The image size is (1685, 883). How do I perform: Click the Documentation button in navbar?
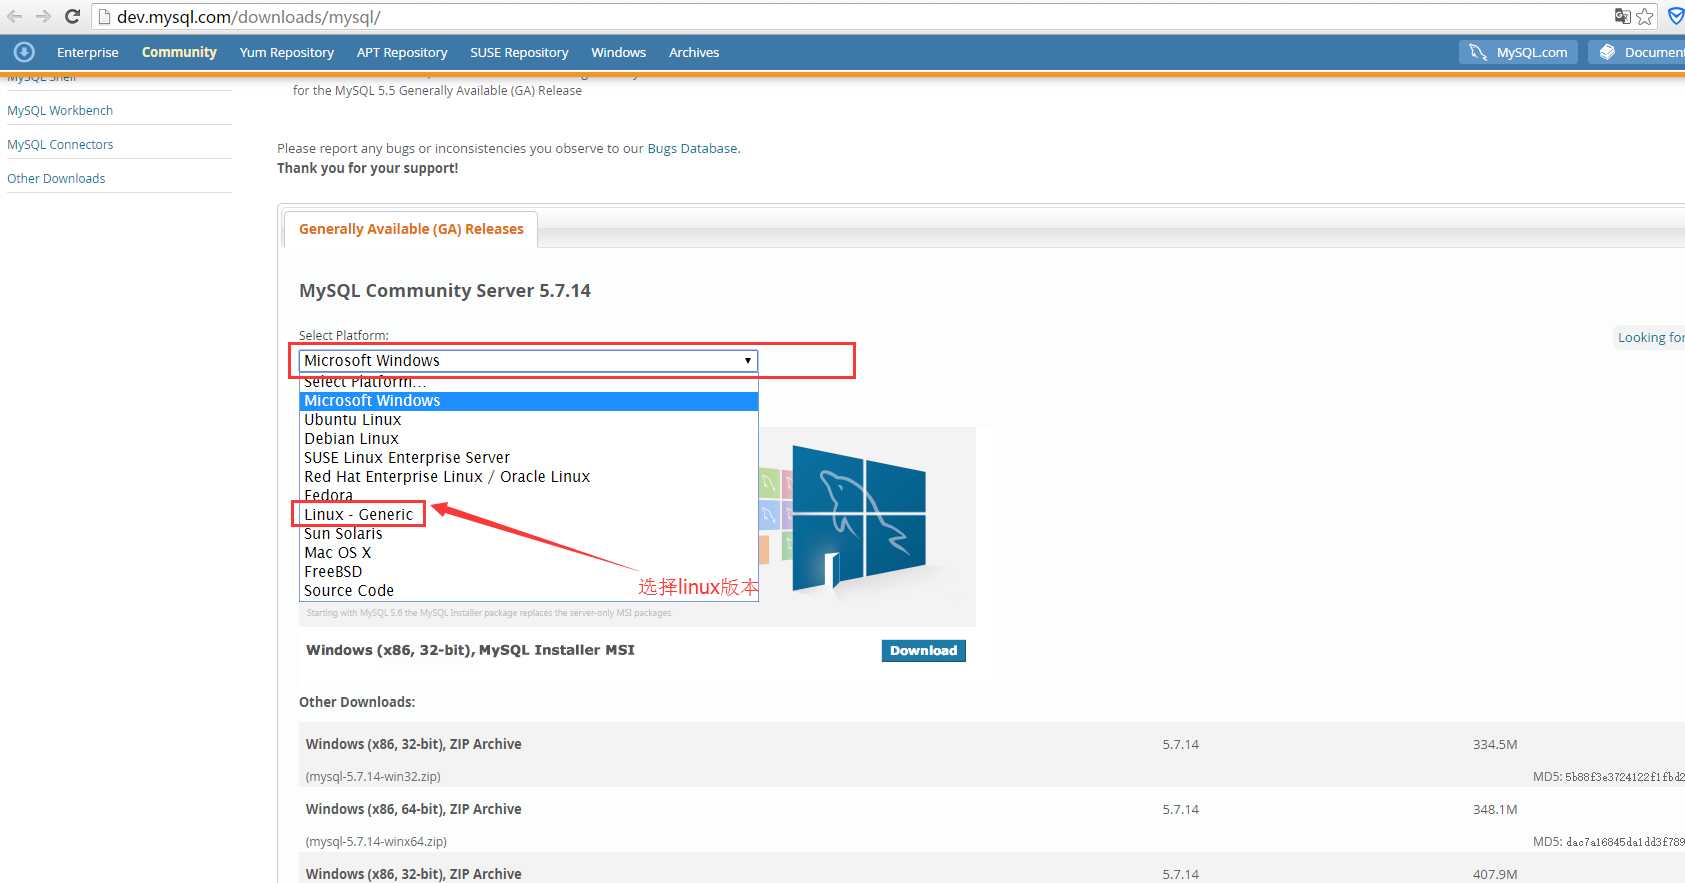pos(1637,52)
